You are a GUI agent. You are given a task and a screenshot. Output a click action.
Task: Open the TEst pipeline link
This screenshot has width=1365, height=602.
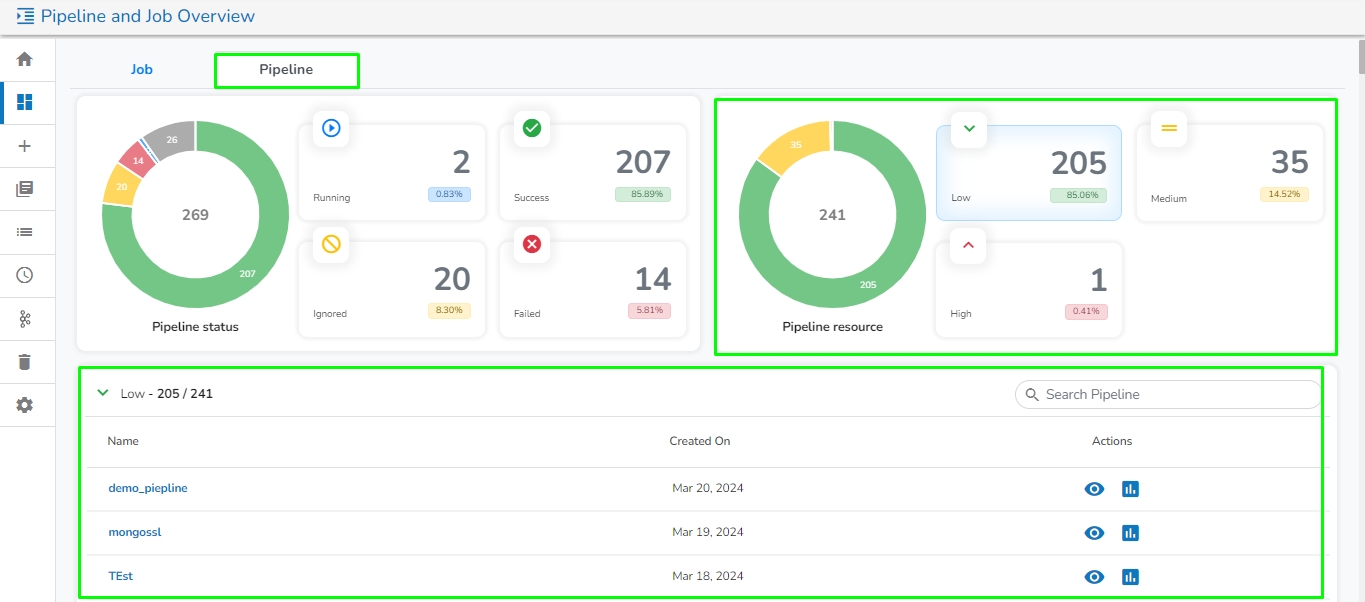pyautogui.click(x=120, y=577)
